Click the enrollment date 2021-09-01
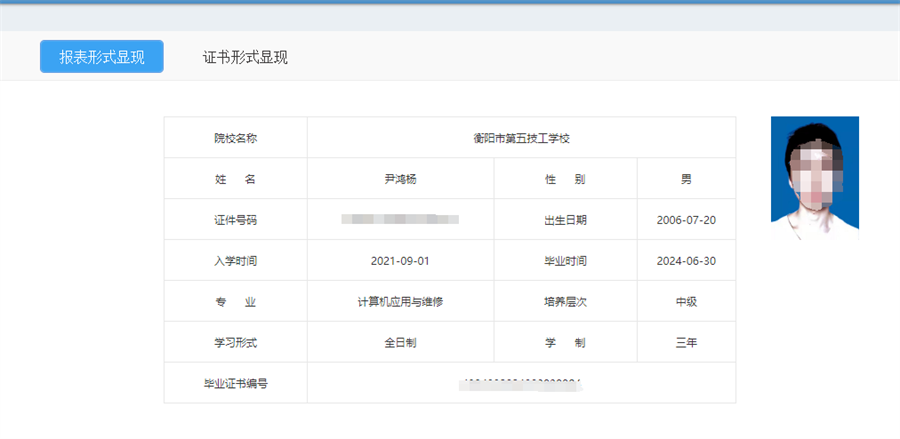 pyautogui.click(x=400, y=261)
